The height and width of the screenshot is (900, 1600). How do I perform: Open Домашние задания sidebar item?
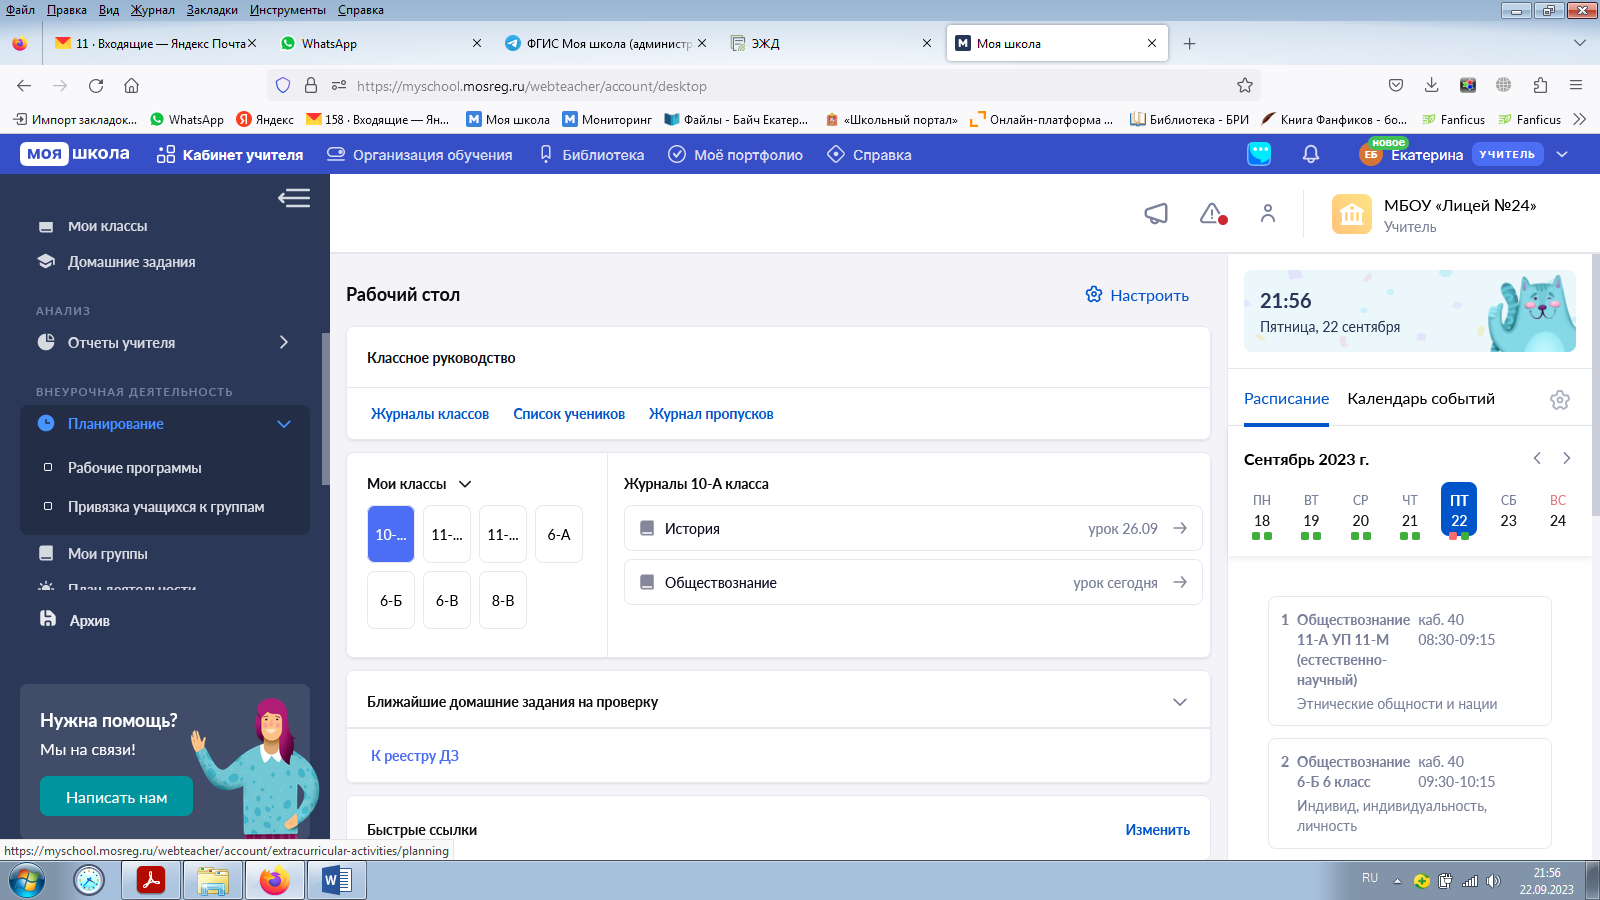[x=131, y=262]
